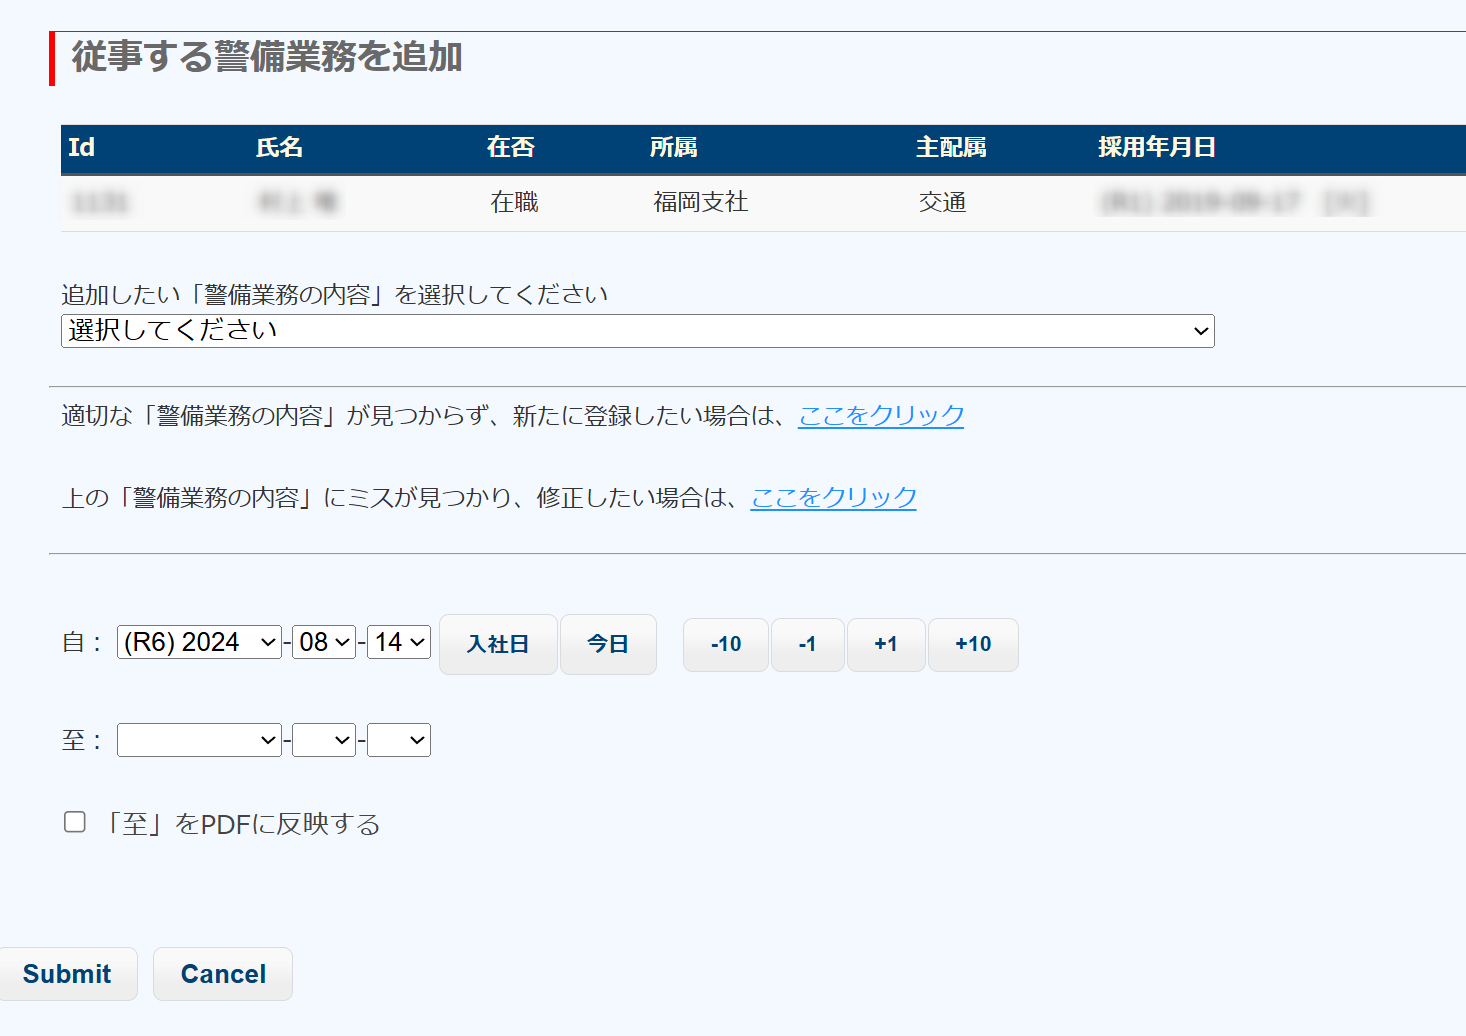The image size is (1466, 1036).
Task: Enable the 「至」をPDFに反映する checkbox
Action: pyautogui.click(x=75, y=822)
